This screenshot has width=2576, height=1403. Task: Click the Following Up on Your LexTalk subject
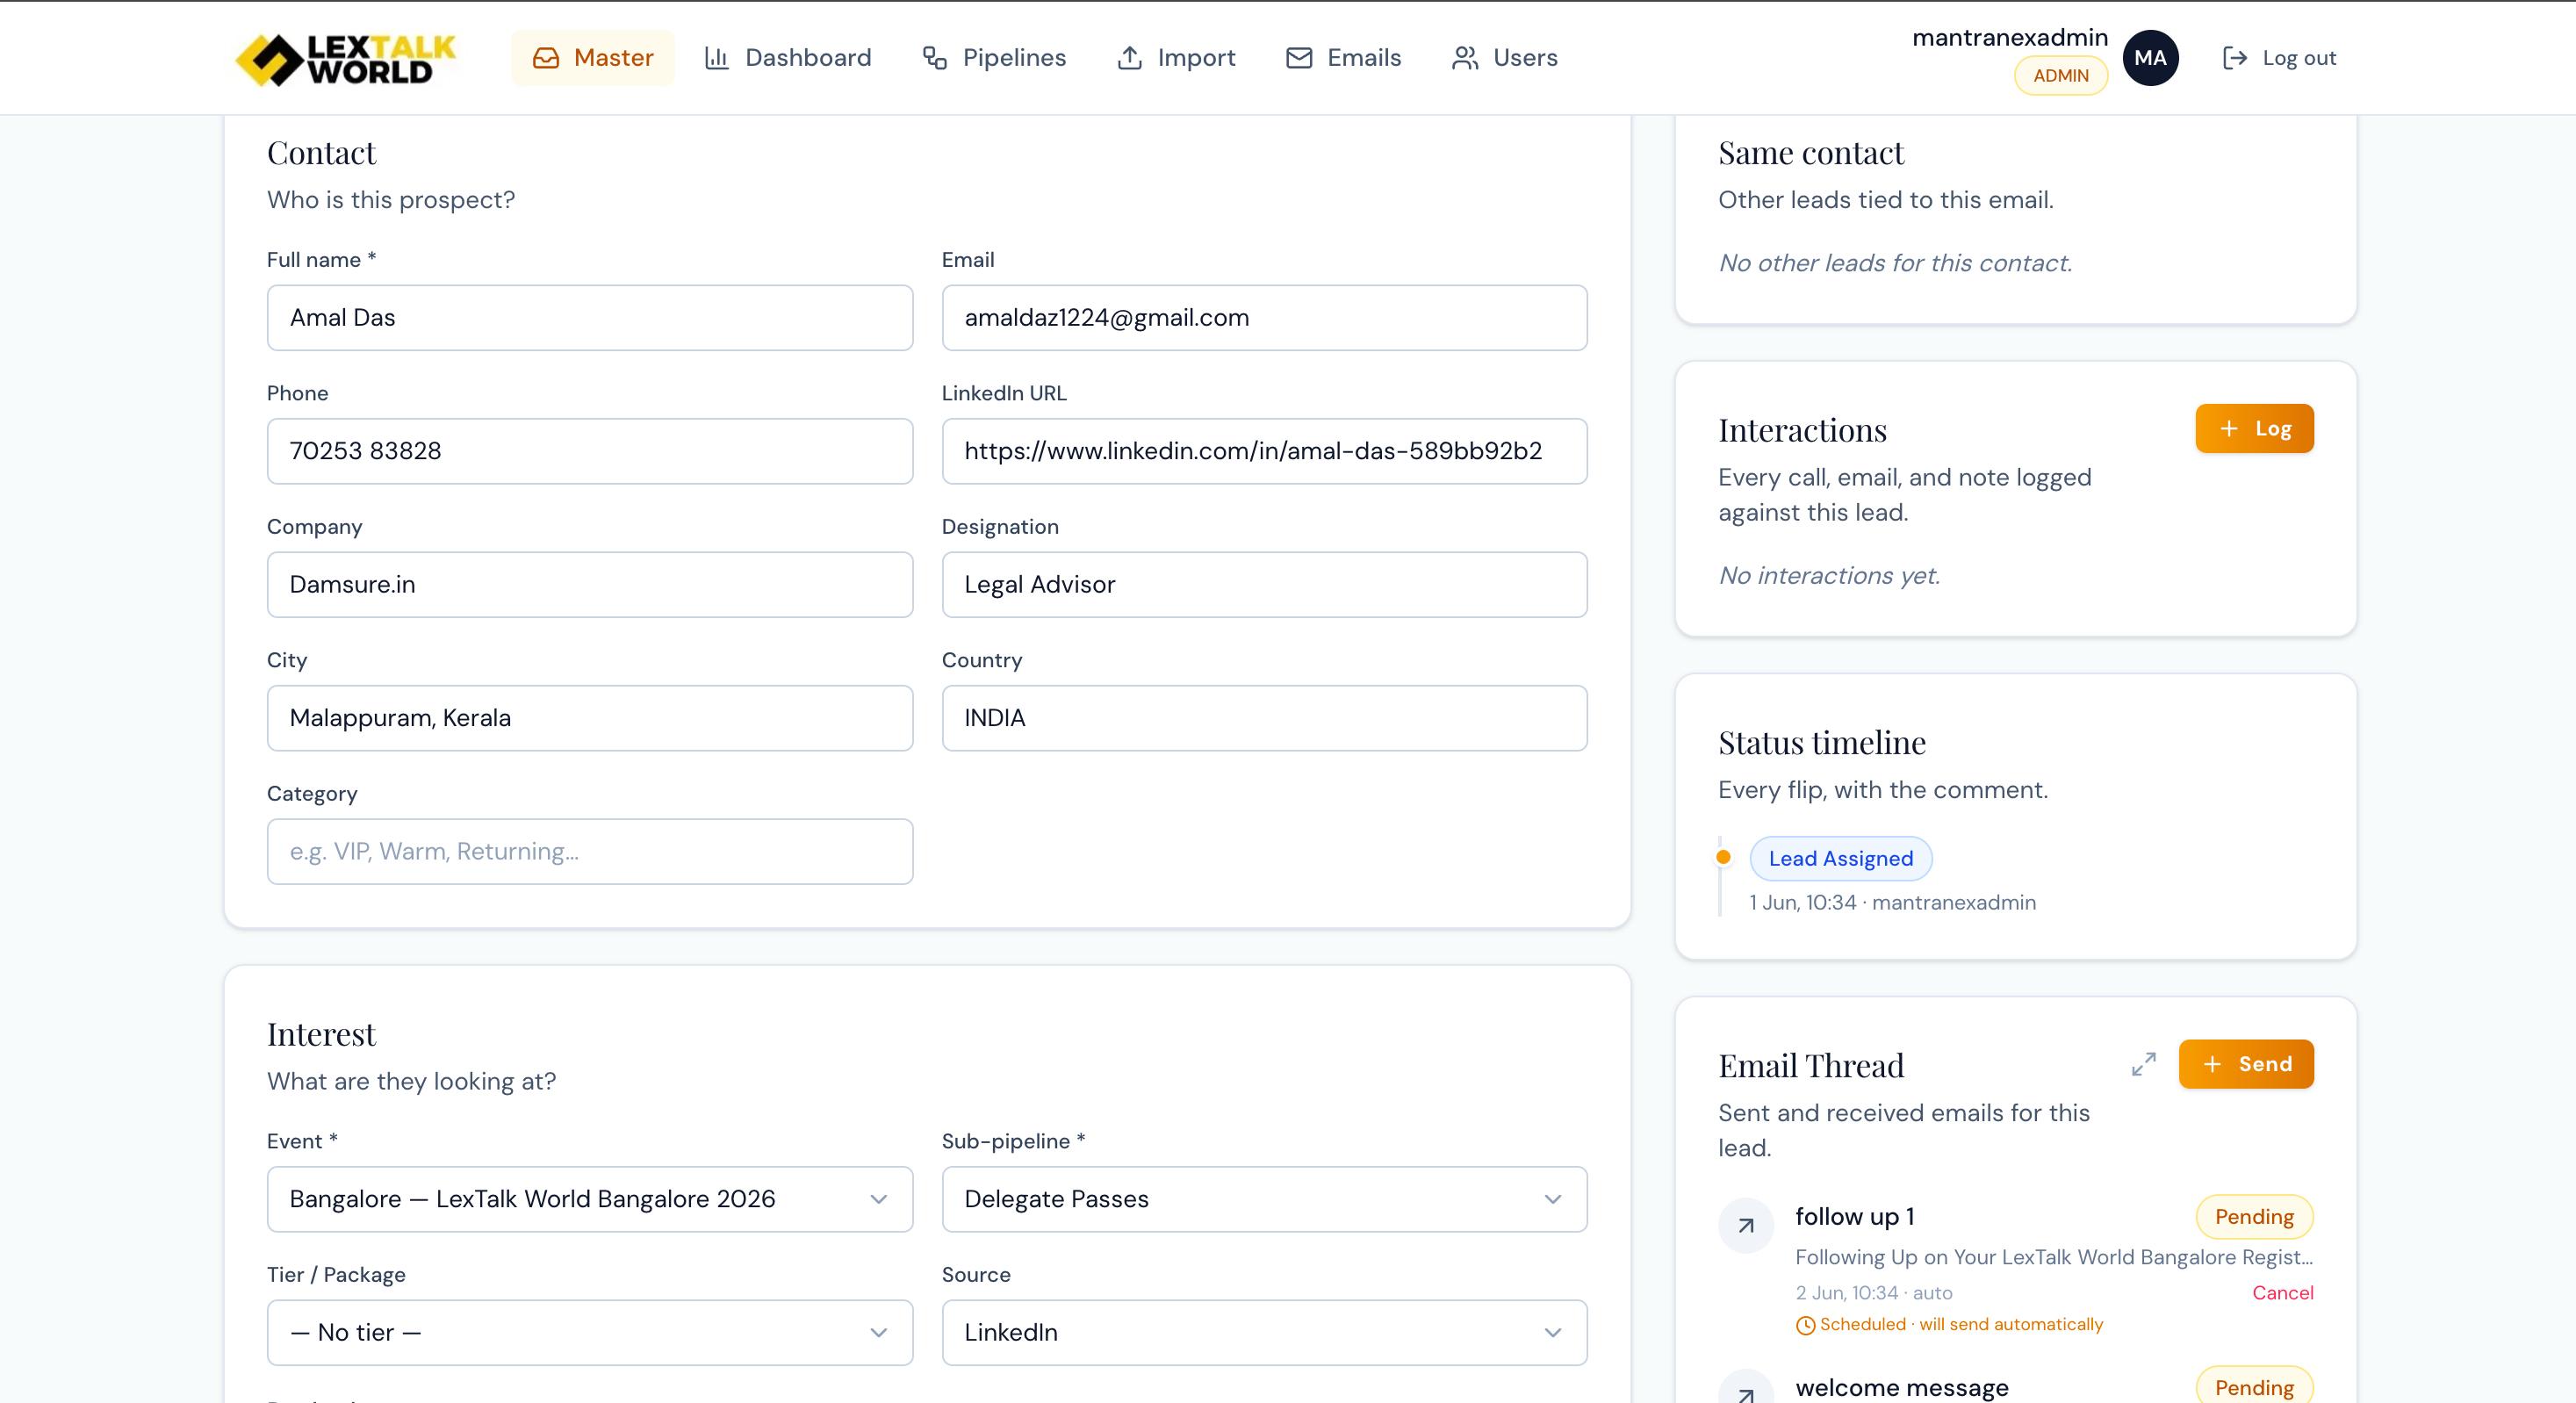2054,1258
